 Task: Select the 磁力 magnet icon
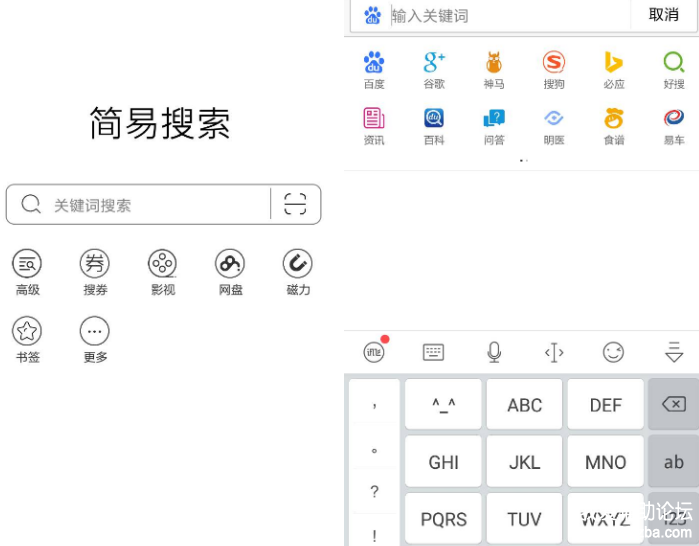click(297, 263)
